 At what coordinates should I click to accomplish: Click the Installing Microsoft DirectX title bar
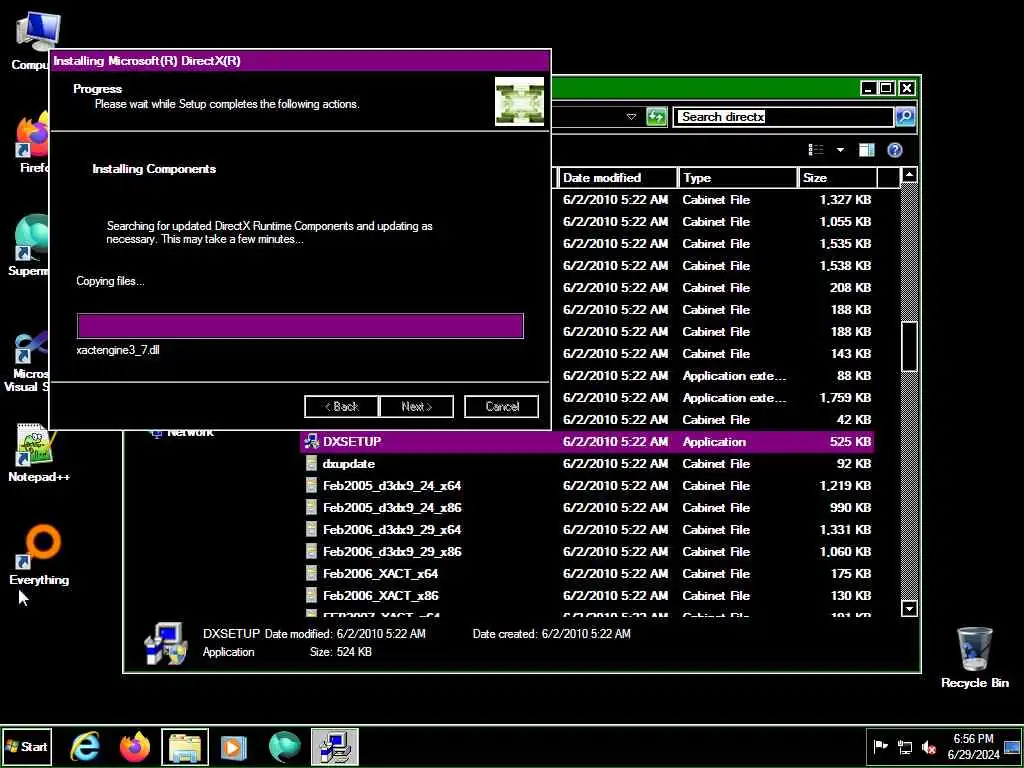tap(300, 61)
